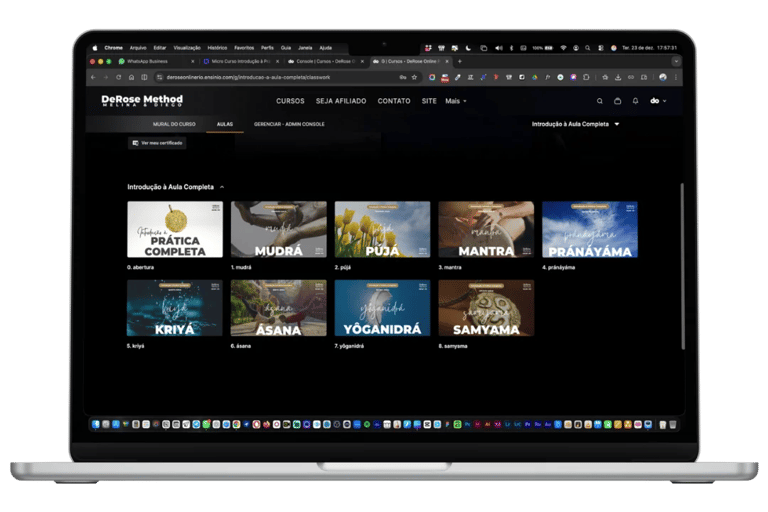Open the Yôganidrá lesson thumbnail

coord(383,308)
